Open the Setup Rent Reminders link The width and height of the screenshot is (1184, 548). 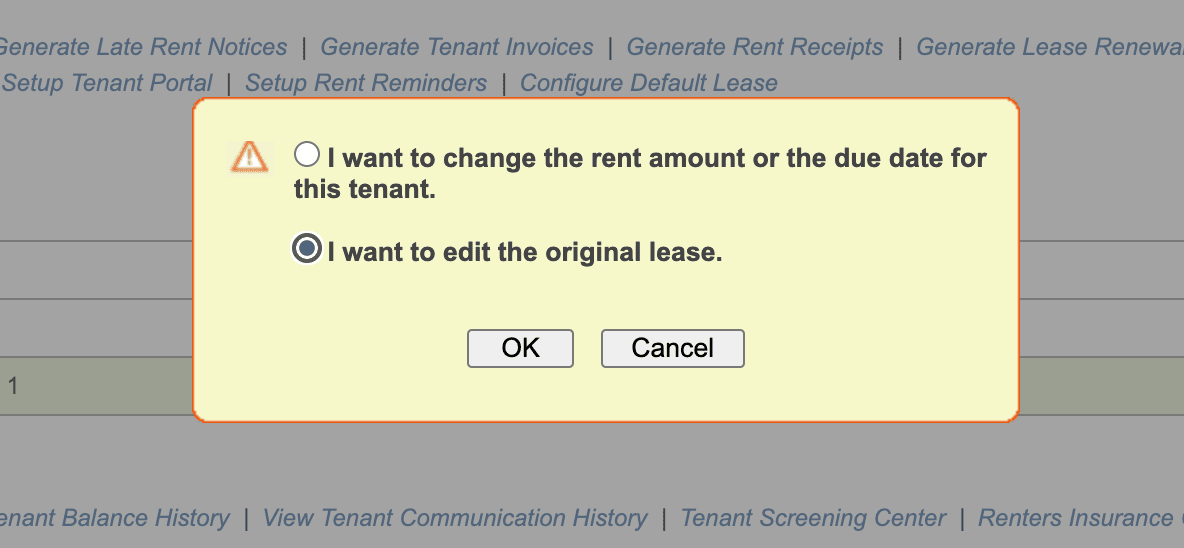(x=366, y=83)
